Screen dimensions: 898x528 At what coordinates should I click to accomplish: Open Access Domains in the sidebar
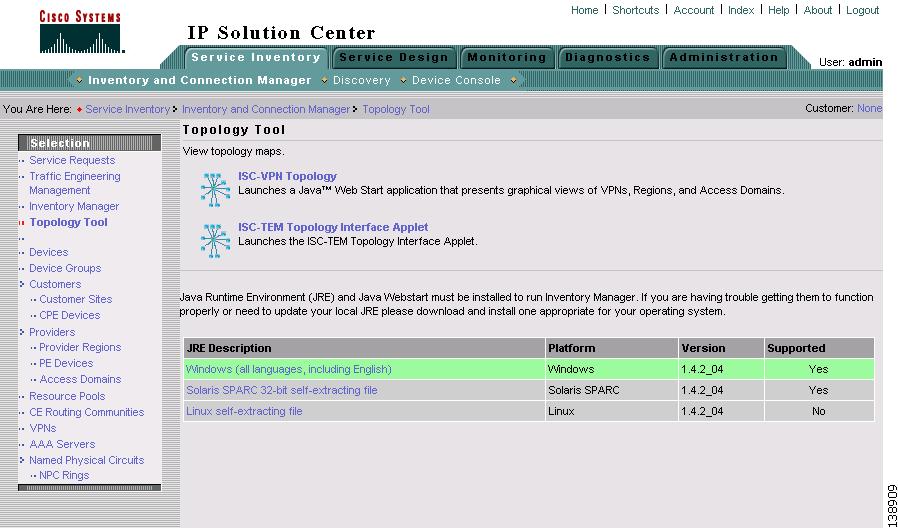coord(80,379)
